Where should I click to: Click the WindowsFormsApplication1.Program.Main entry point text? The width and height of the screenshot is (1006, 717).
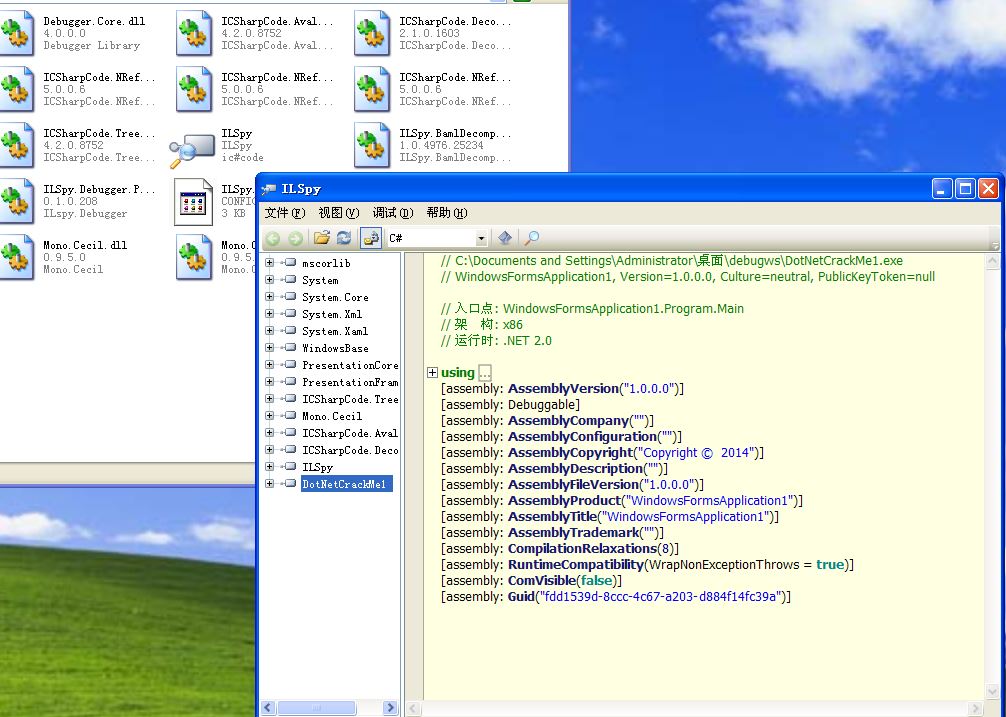point(623,308)
